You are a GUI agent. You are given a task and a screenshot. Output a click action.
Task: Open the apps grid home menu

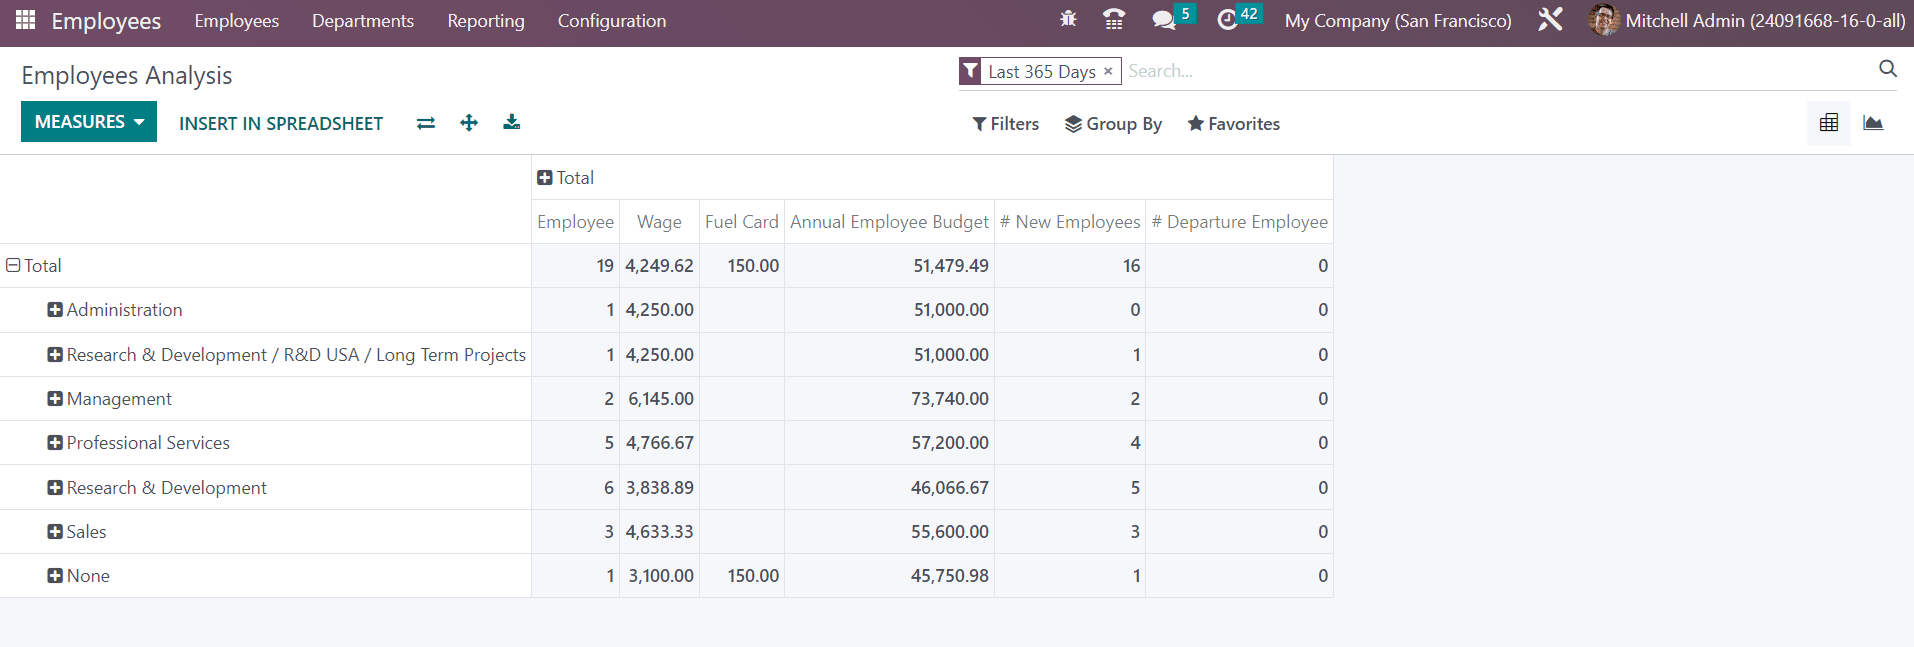click(25, 20)
